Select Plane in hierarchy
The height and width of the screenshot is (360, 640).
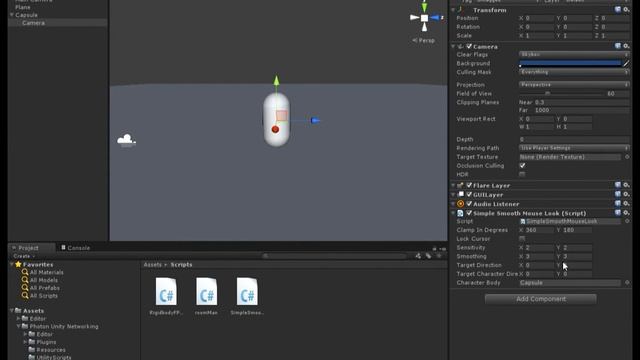(x=22, y=7)
